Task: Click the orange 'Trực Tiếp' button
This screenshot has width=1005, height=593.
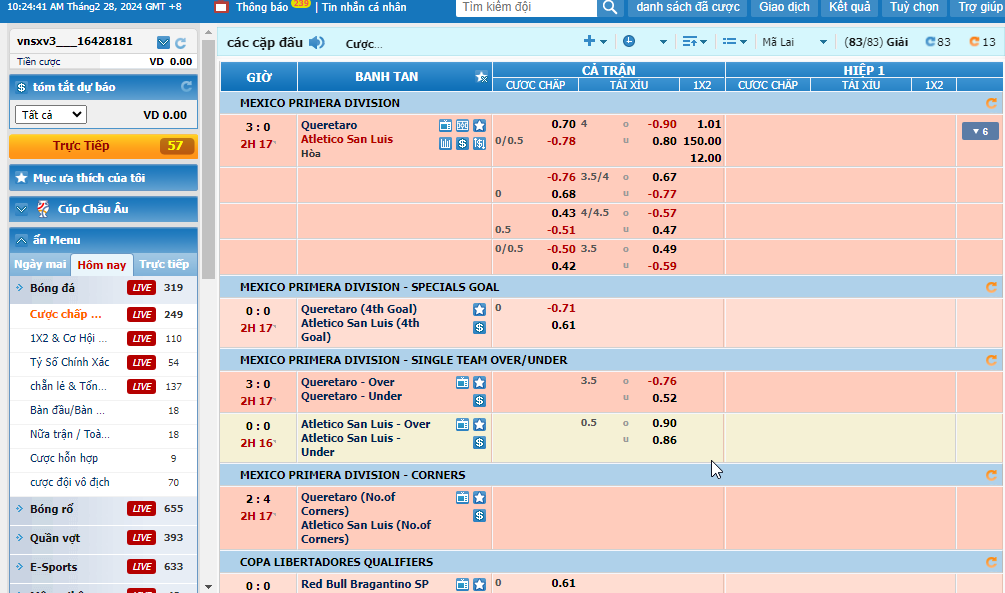Action: [103, 146]
